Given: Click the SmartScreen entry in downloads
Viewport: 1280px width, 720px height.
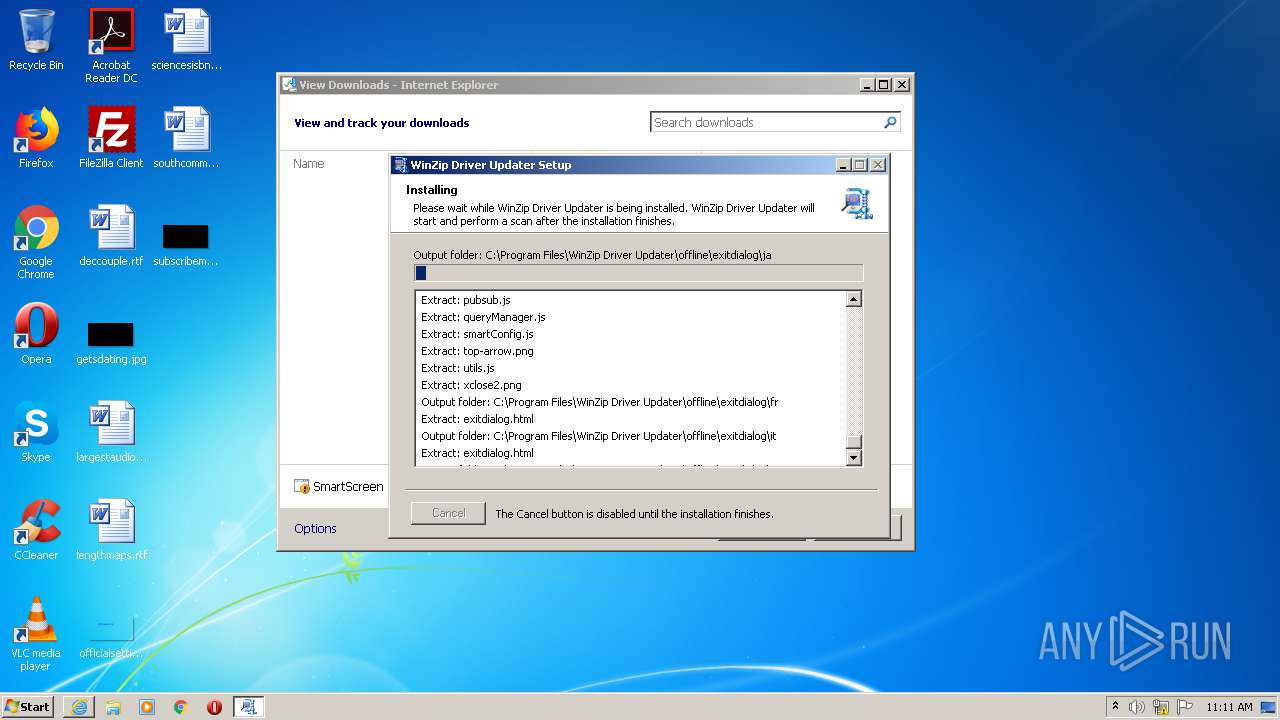Looking at the screenshot, I should [339, 487].
